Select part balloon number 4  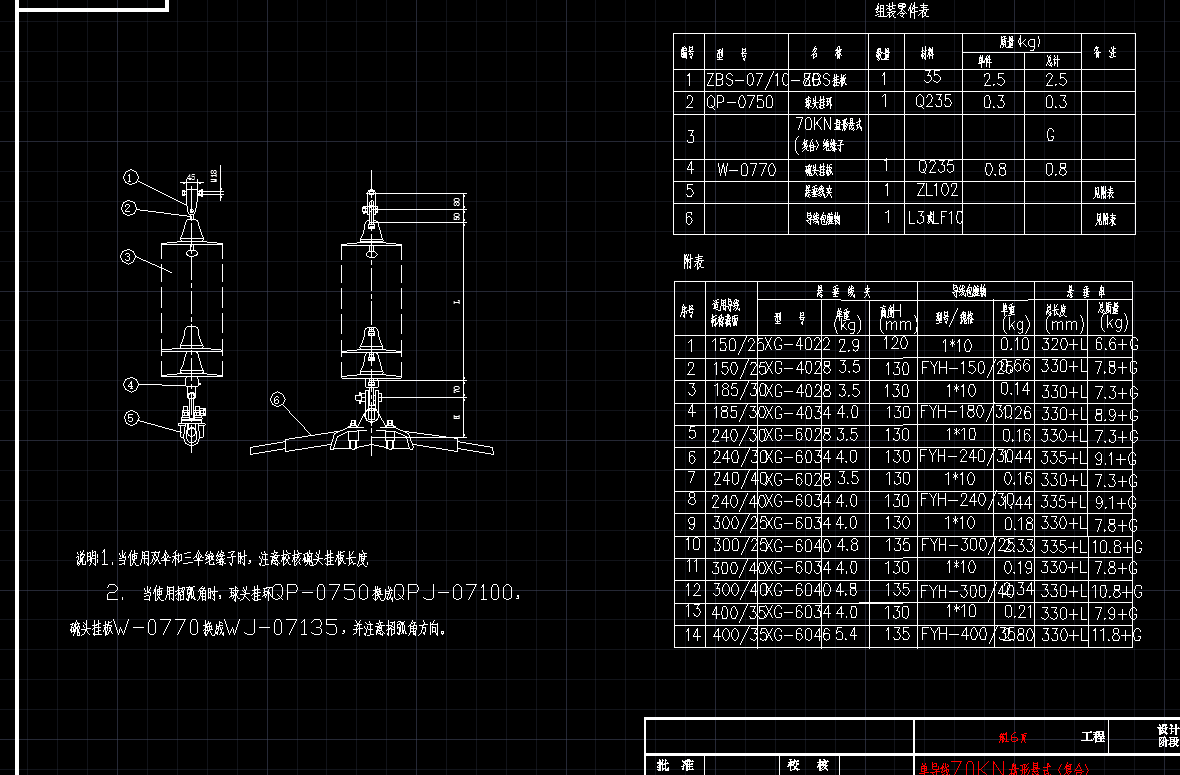coord(131,384)
